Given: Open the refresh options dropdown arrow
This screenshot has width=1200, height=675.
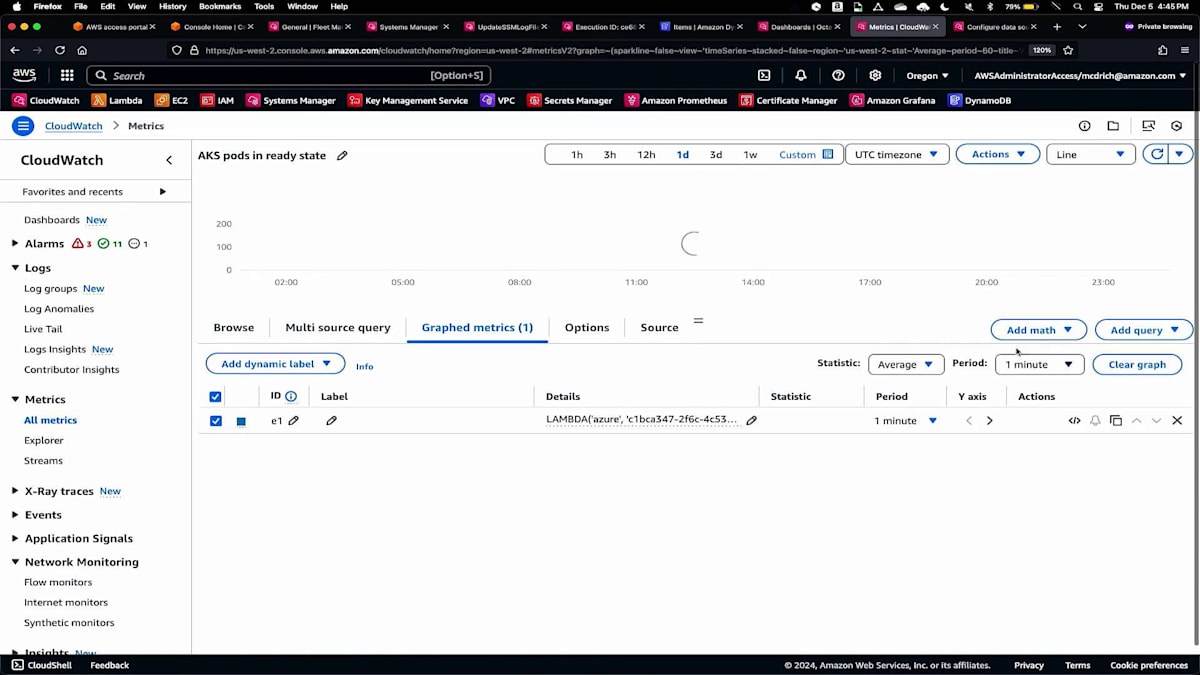Looking at the screenshot, I should click(1181, 154).
